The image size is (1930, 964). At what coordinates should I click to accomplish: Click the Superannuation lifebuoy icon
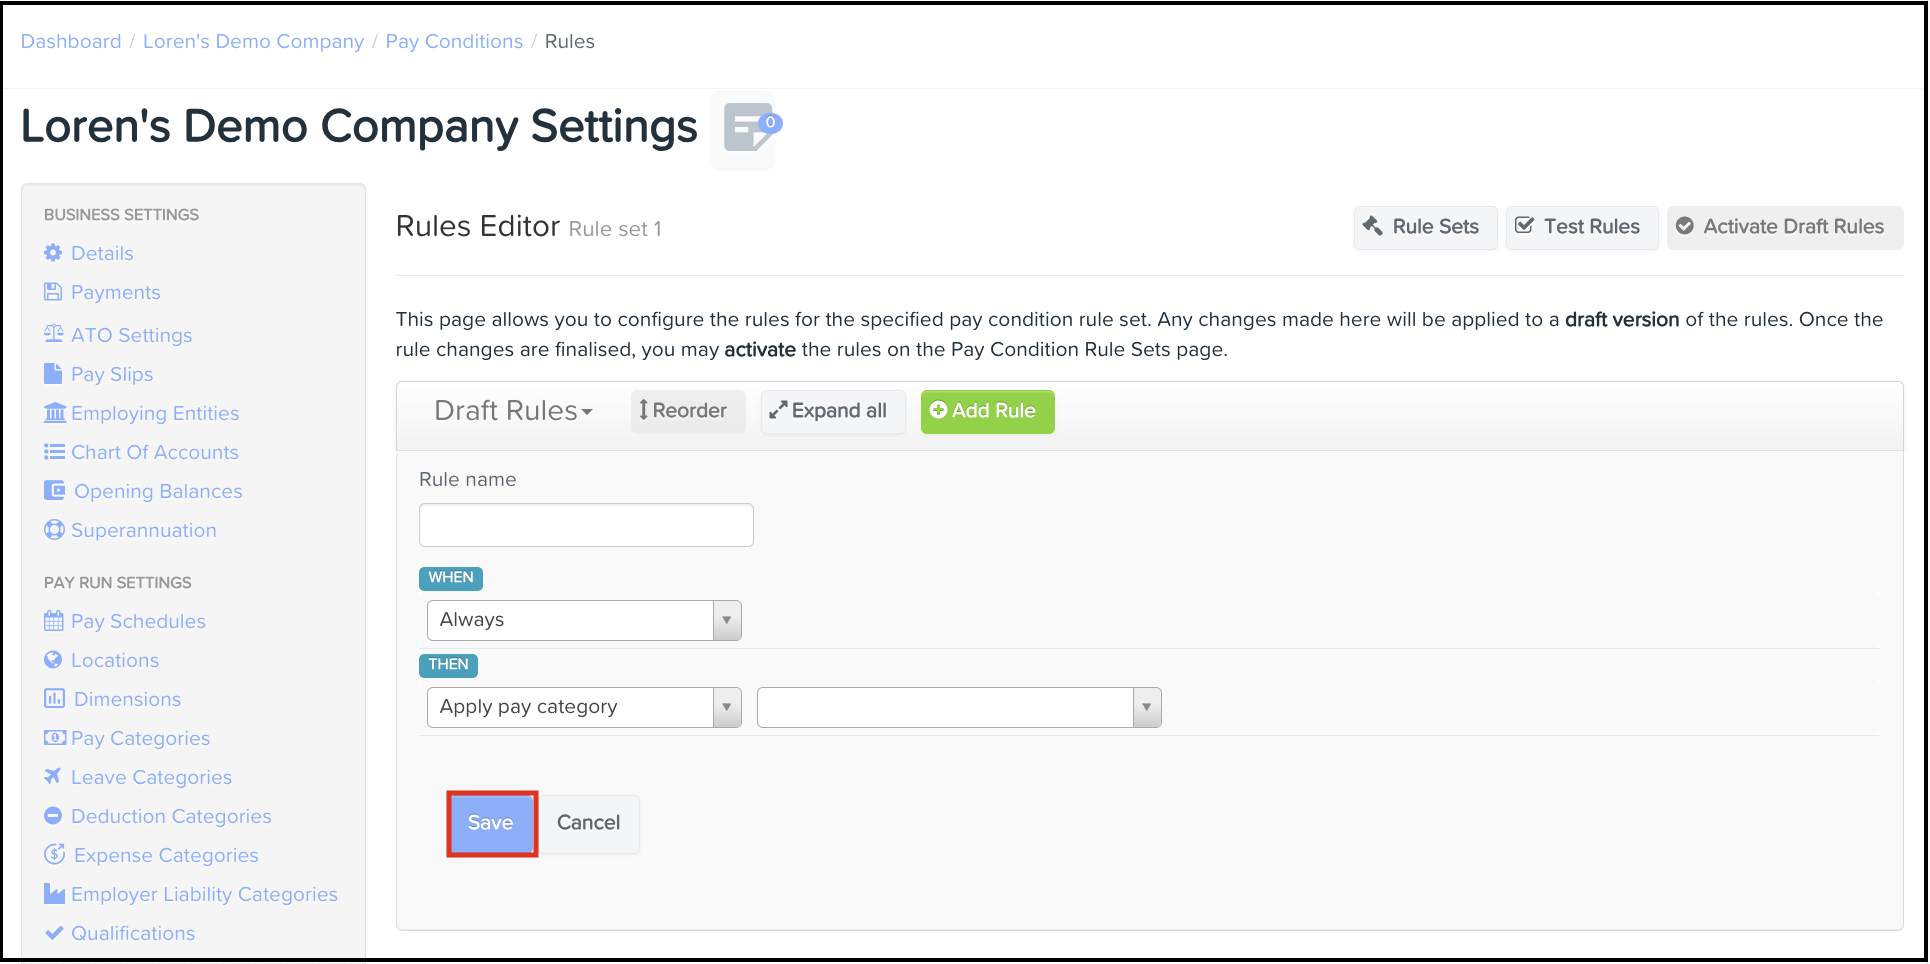coord(54,530)
